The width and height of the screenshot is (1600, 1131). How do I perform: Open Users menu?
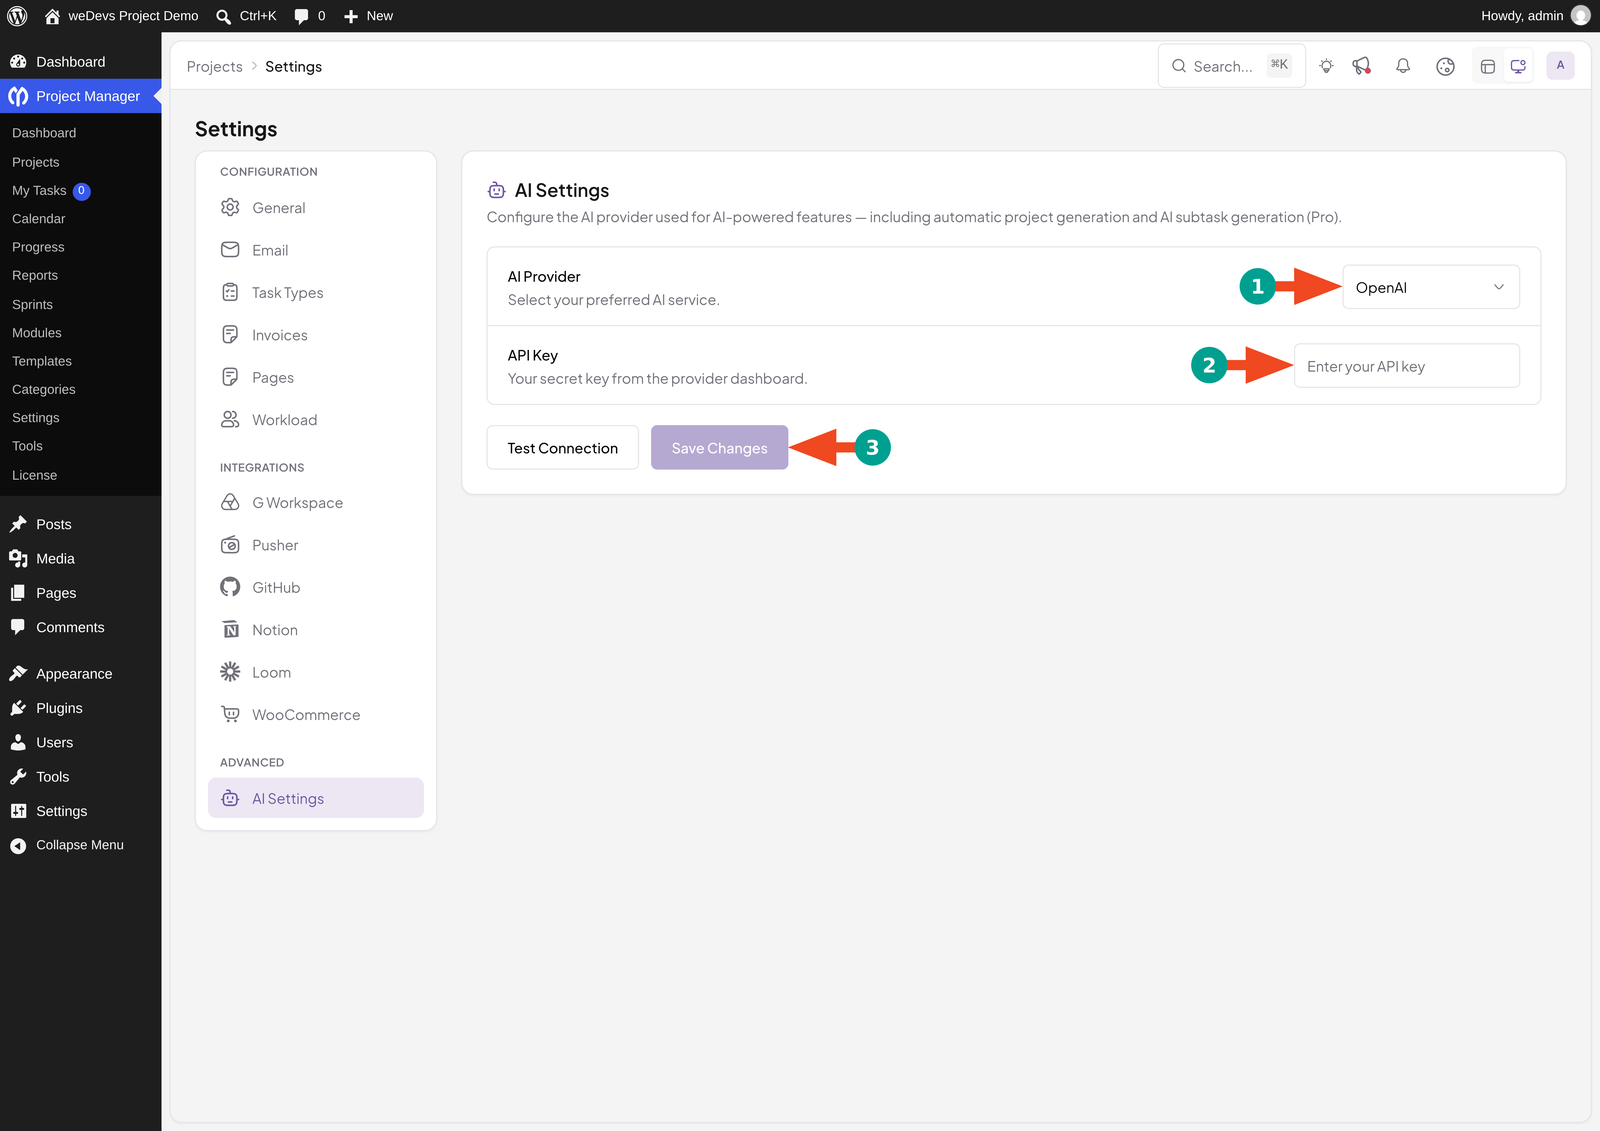coord(80,743)
